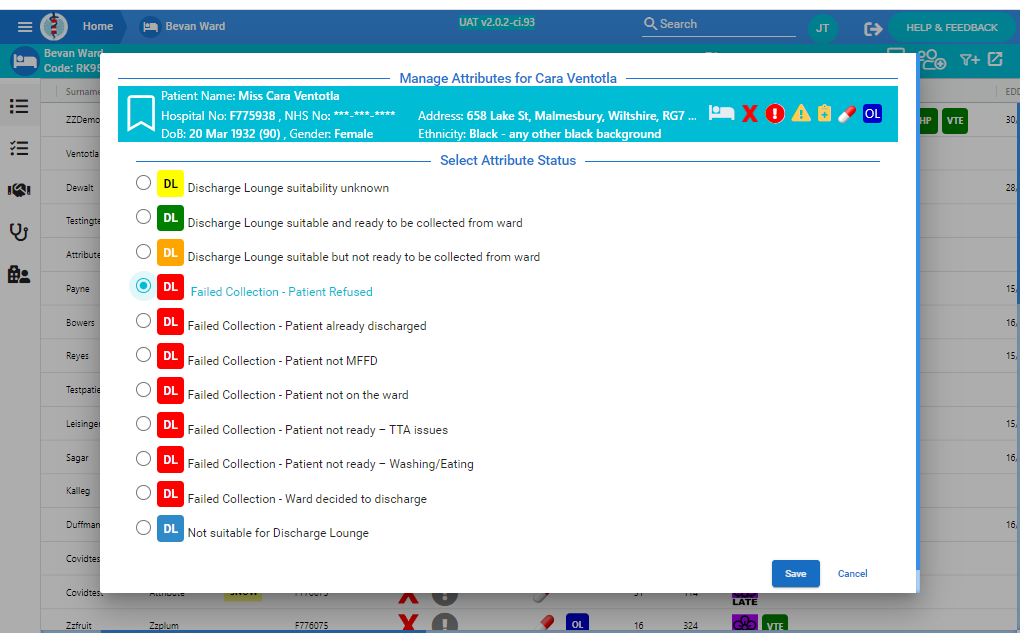
Task: Select Patient not MFFD radio
Action: (x=143, y=355)
